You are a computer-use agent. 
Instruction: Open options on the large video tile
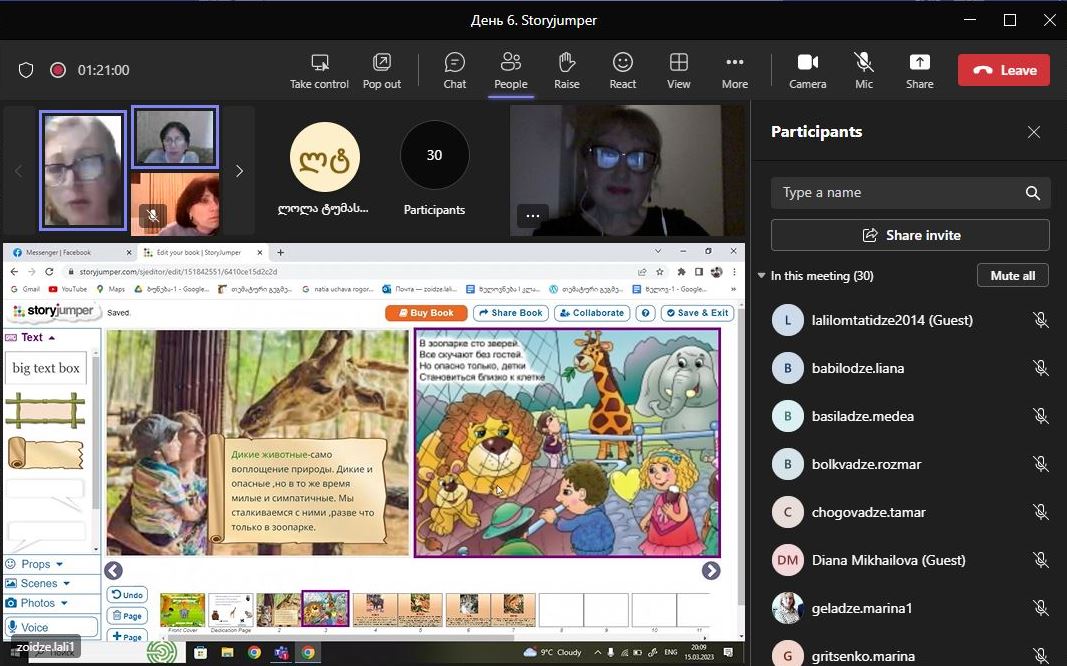pyautogui.click(x=533, y=216)
